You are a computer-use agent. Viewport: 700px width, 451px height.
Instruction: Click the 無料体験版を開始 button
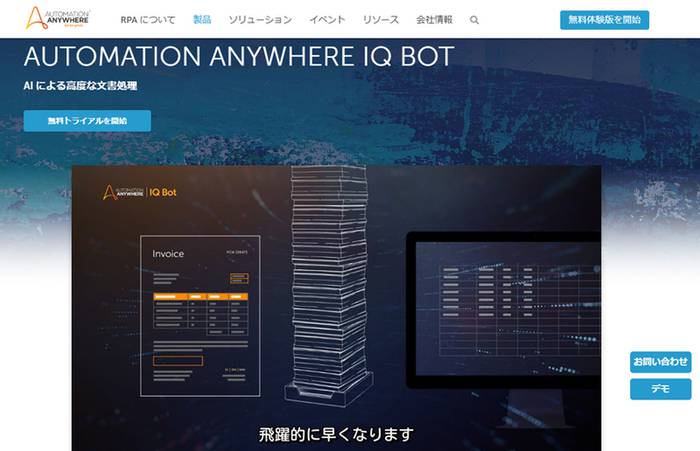pyautogui.click(x=604, y=20)
